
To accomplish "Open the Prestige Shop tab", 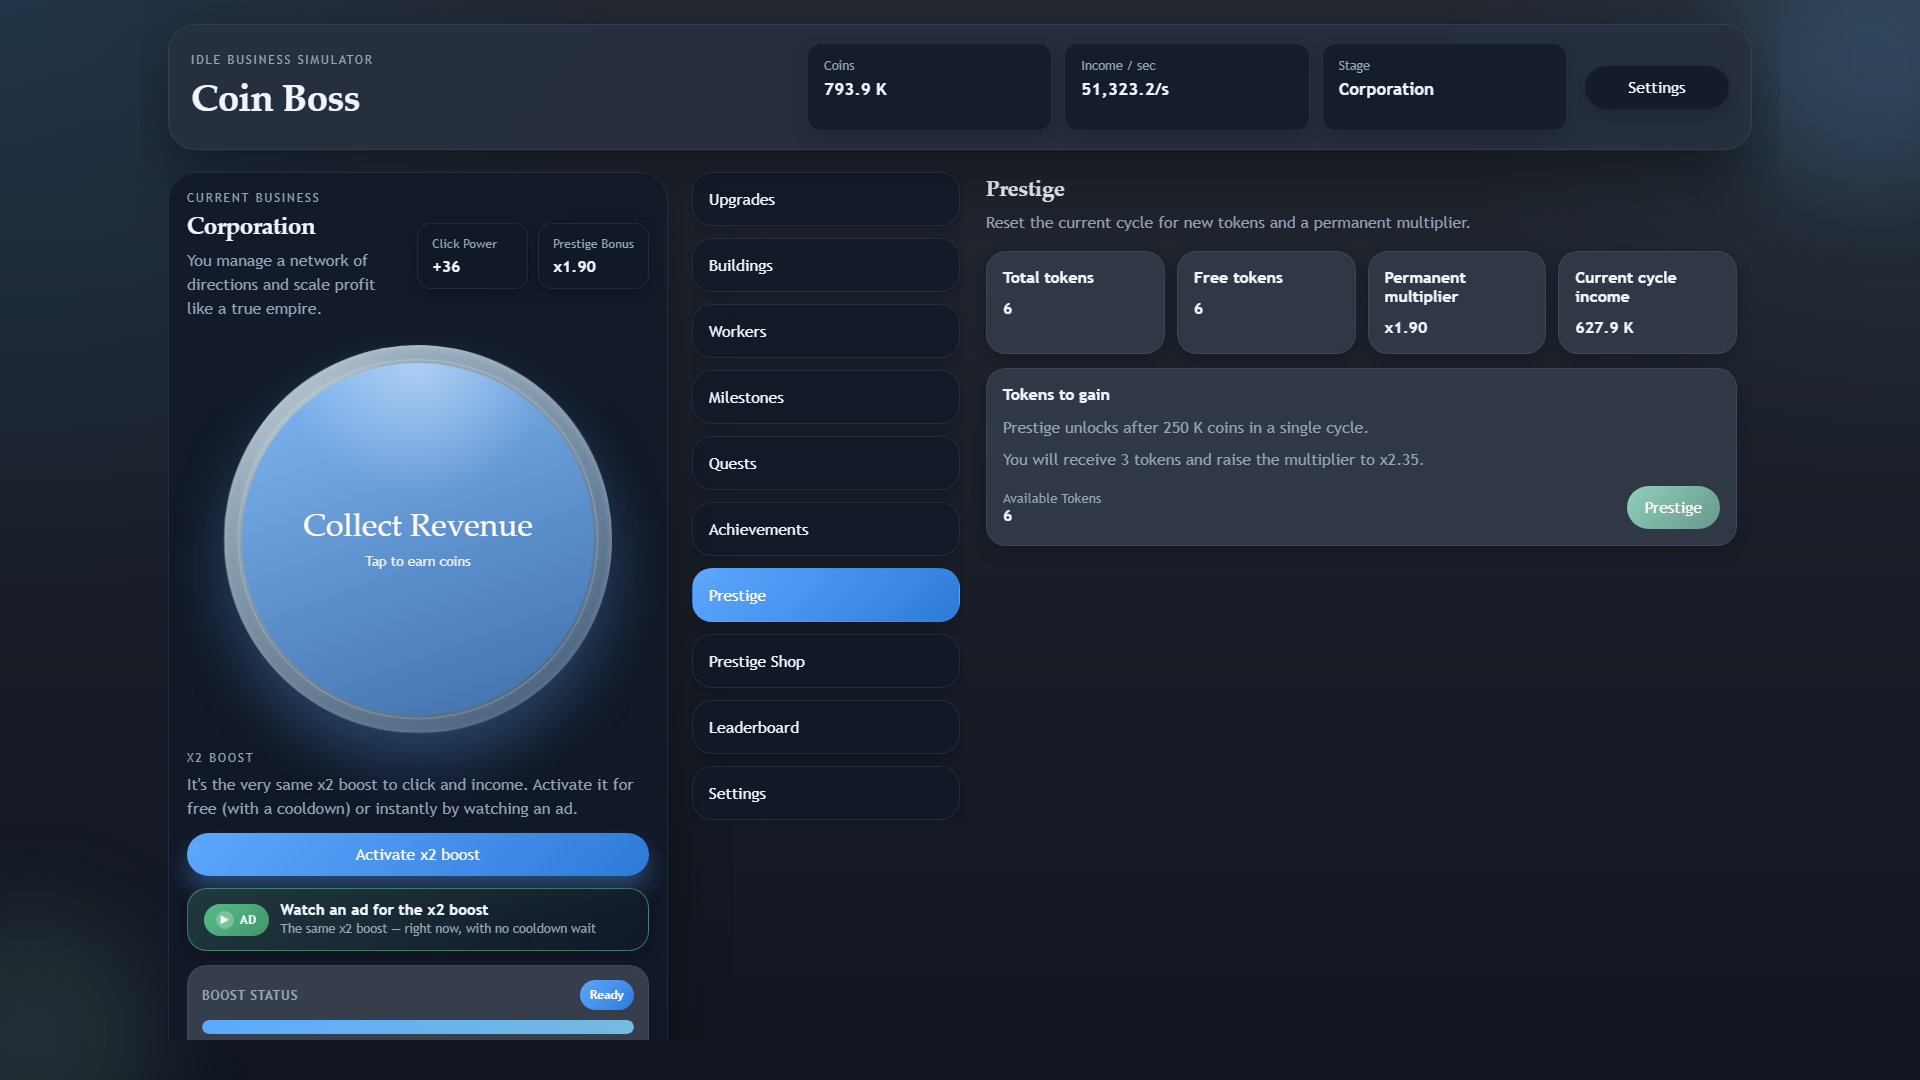I will click(x=826, y=661).
